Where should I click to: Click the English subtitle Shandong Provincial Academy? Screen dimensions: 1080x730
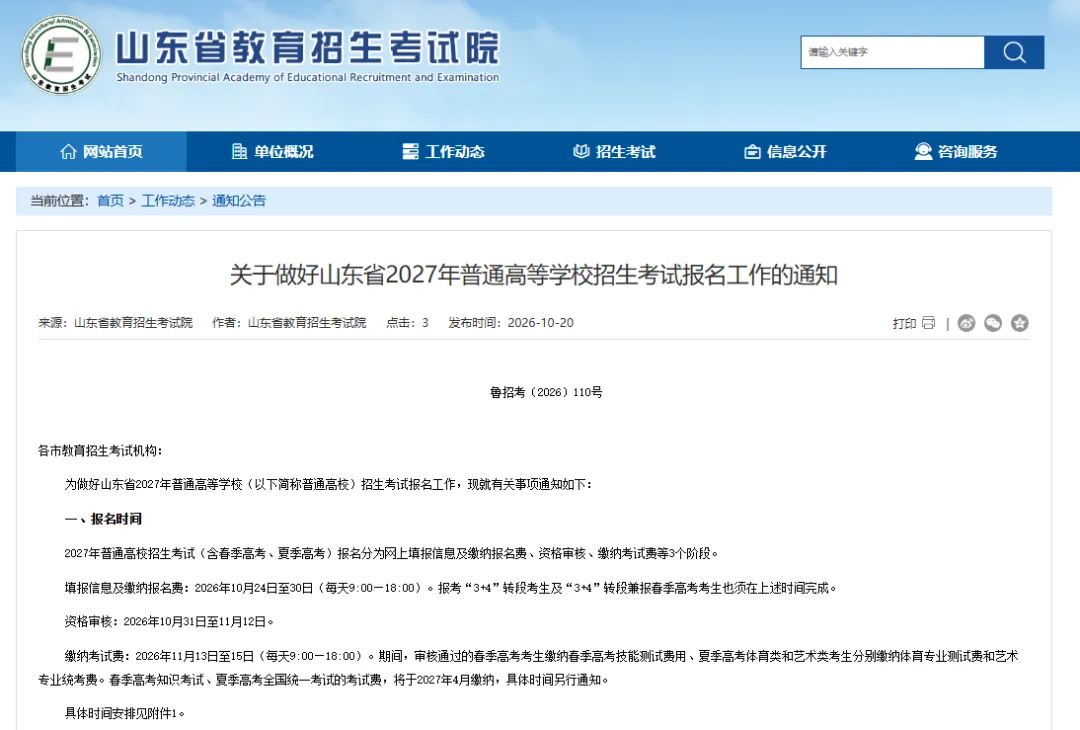tap(308, 77)
